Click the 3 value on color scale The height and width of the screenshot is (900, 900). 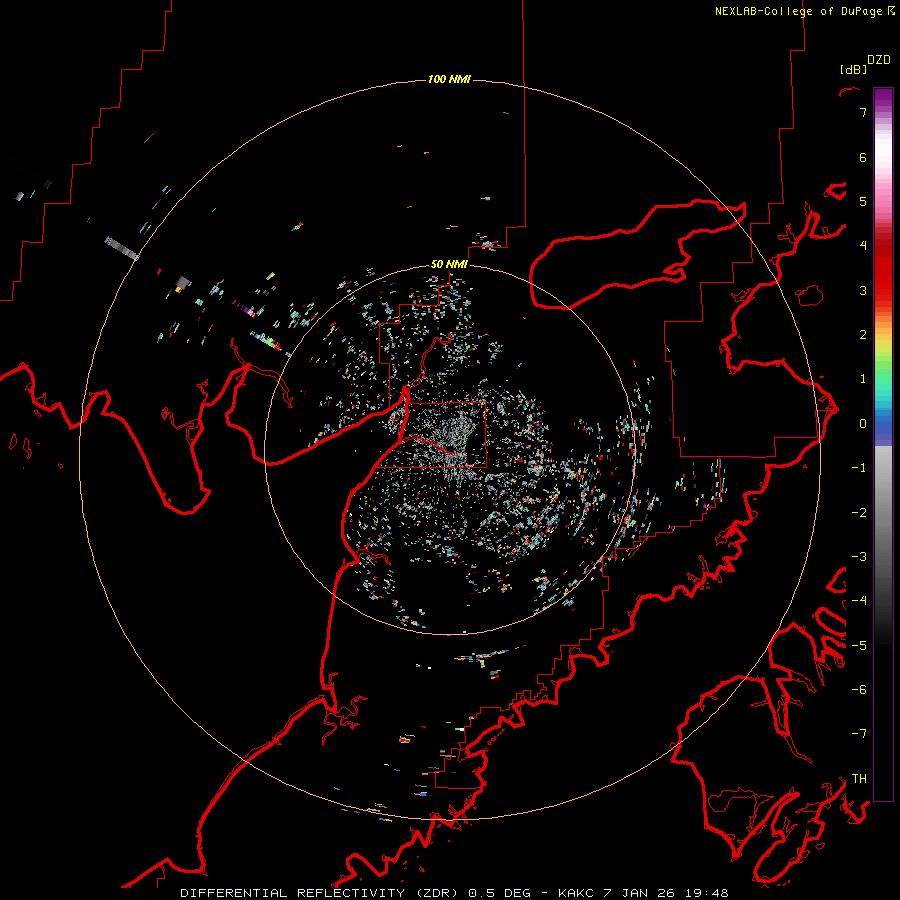tap(863, 290)
